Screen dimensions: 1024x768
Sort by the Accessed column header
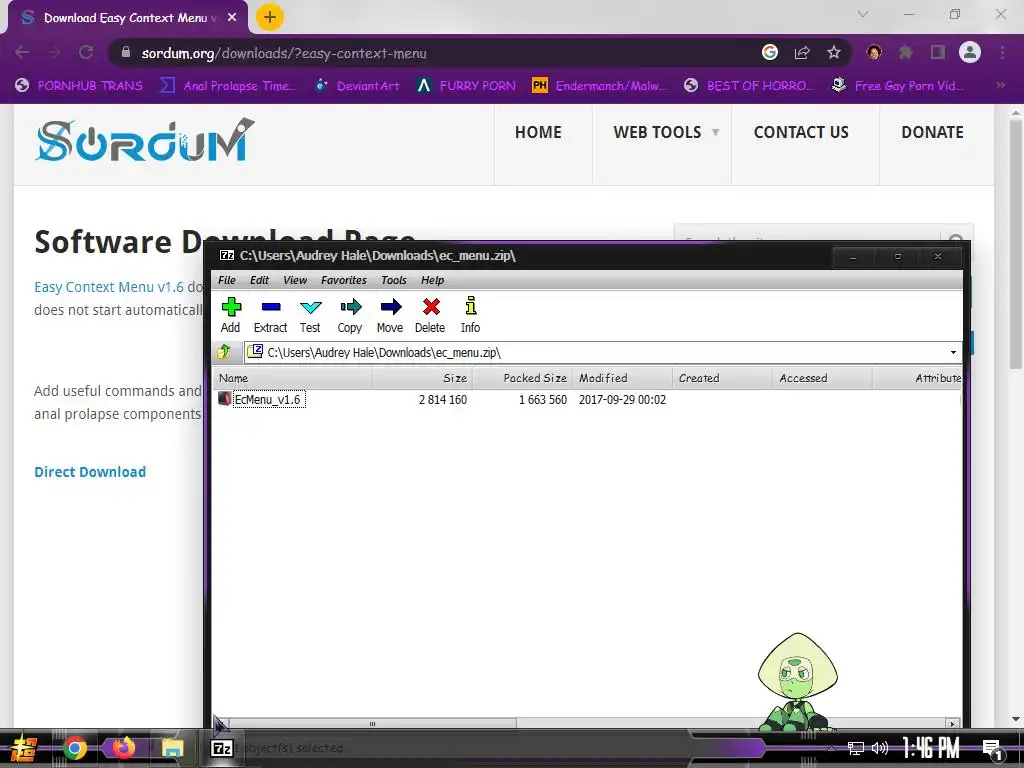[x=822, y=378]
